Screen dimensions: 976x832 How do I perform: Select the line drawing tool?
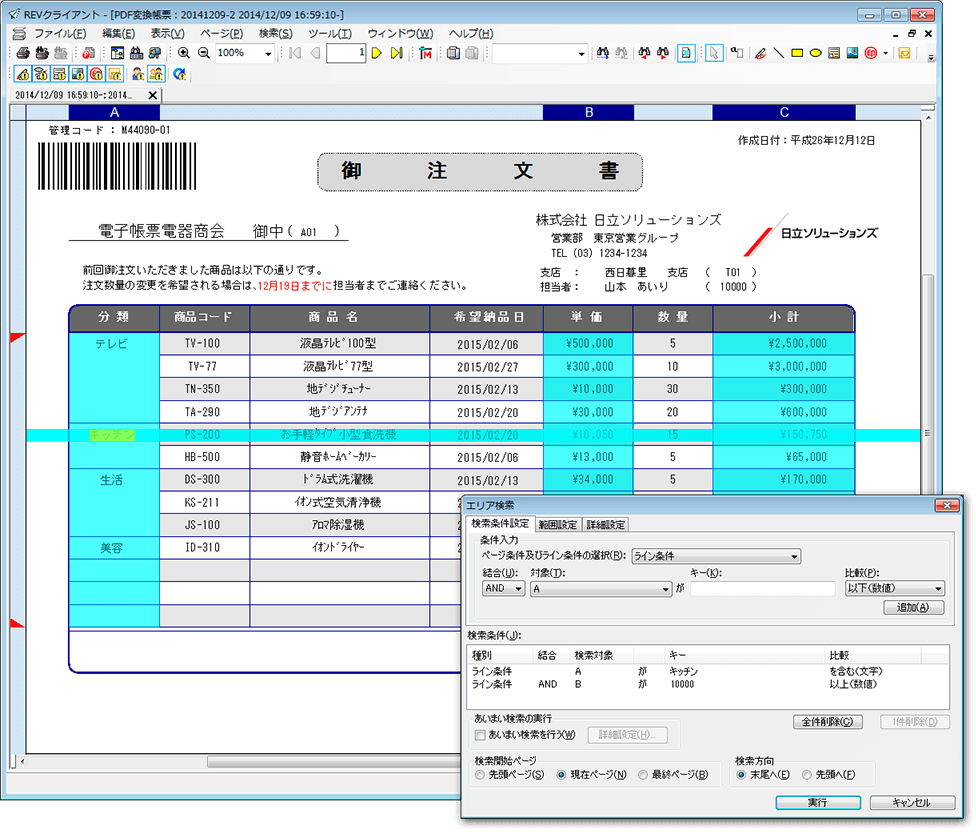(x=779, y=53)
